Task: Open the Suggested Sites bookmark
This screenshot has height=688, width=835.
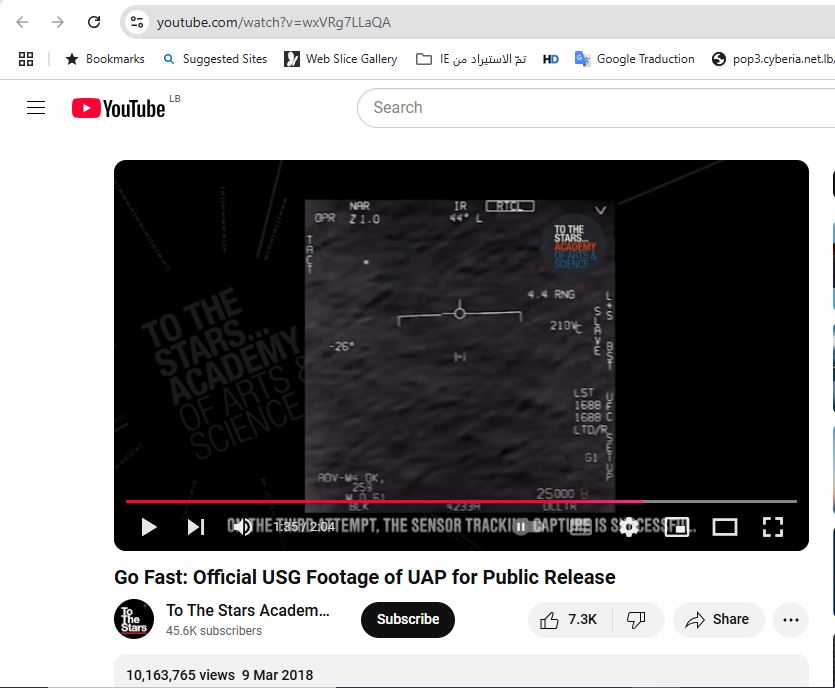Action: click(x=214, y=59)
